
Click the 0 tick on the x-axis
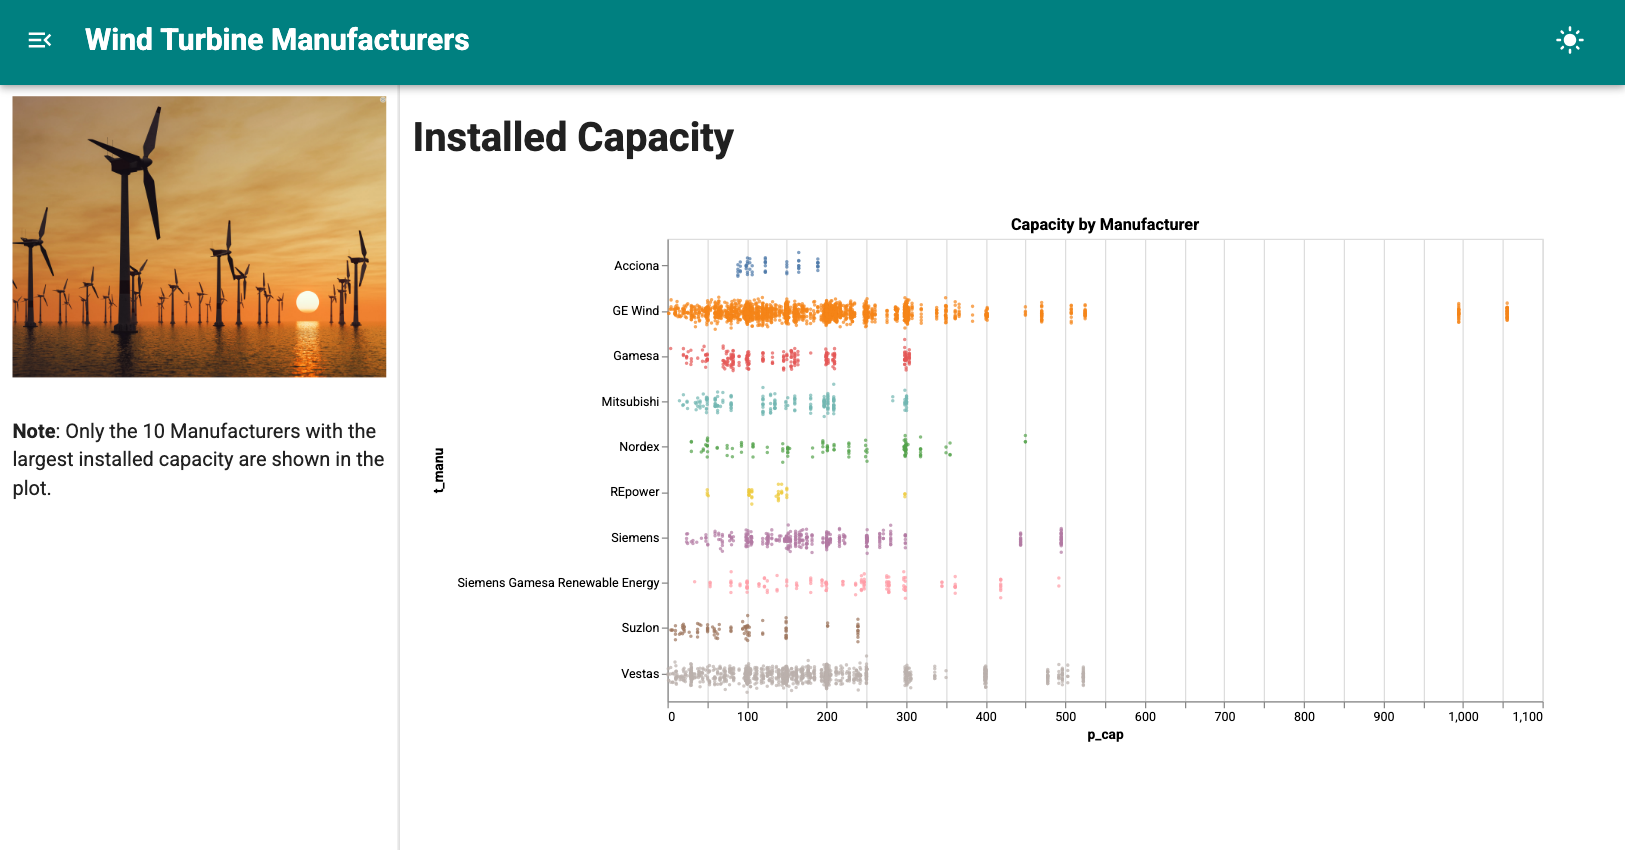(x=671, y=717)
